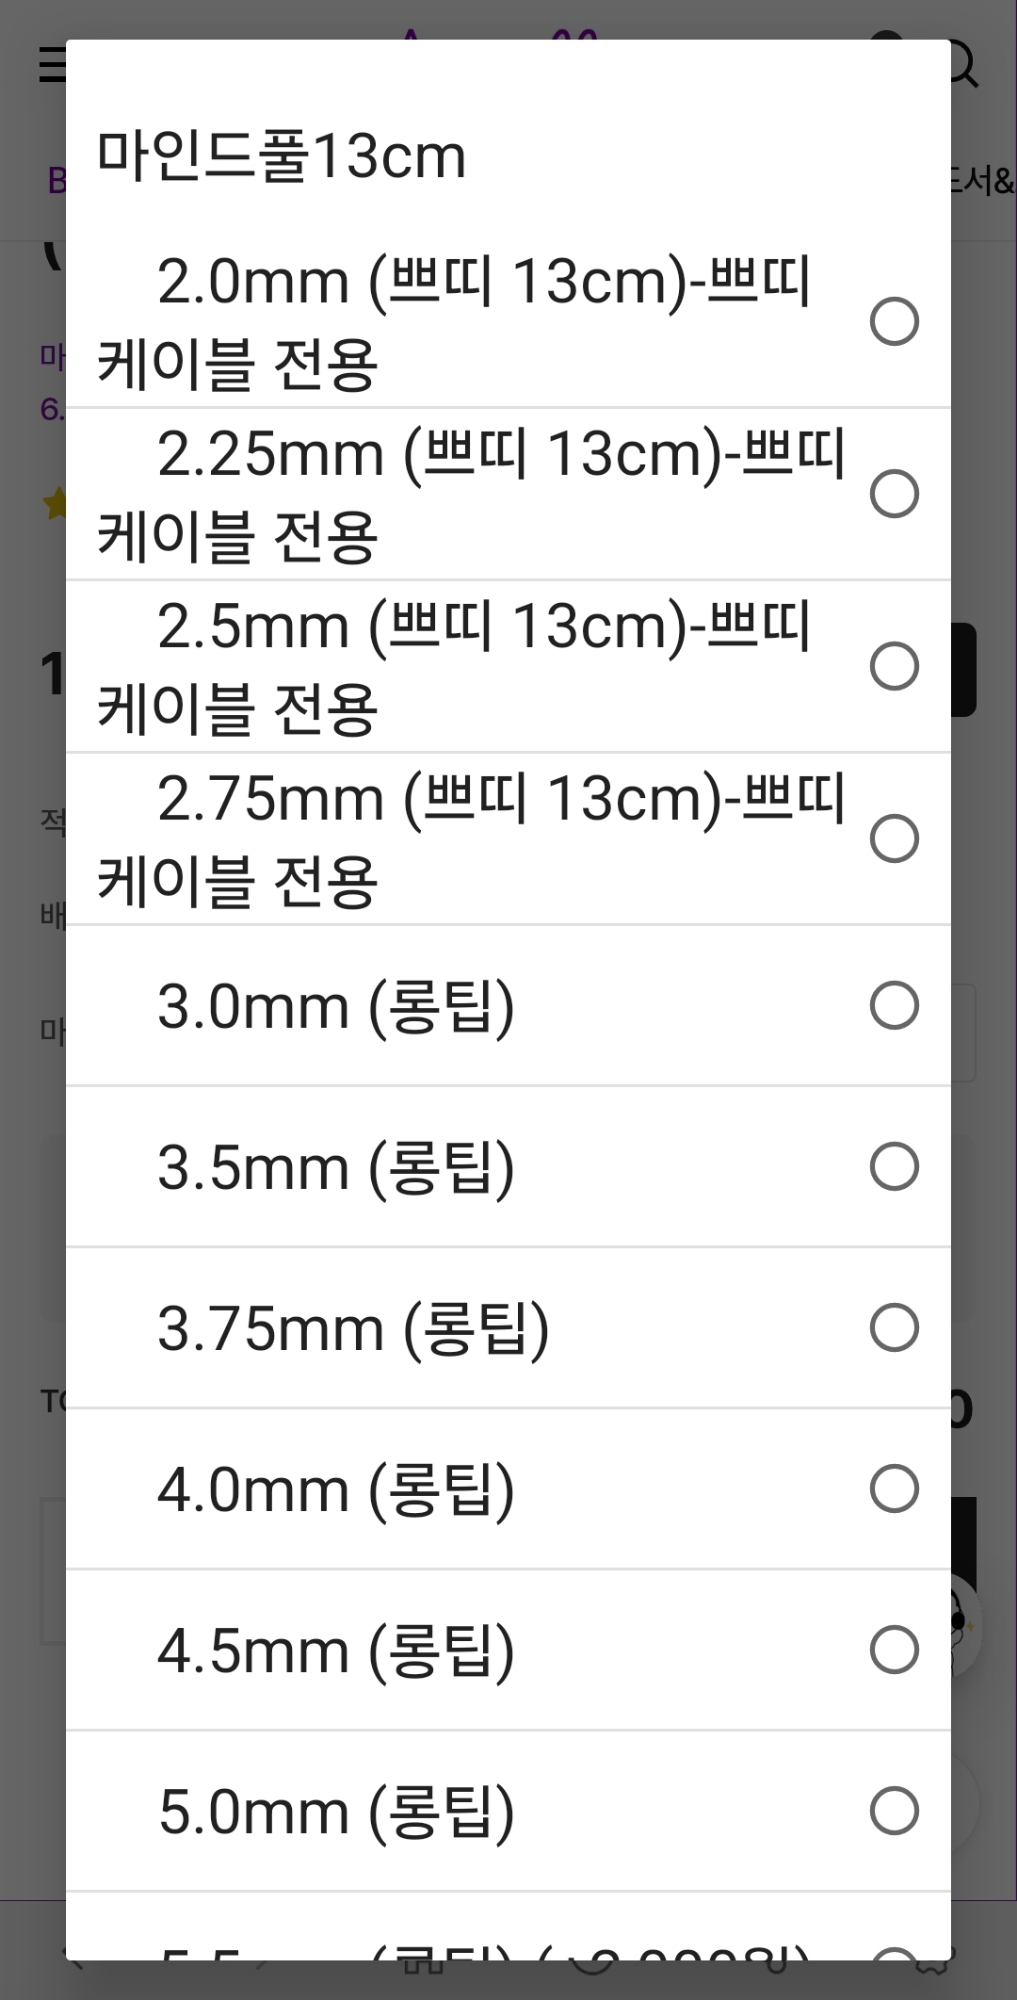
Task: Tap the '3.5mm (롱팁)' option text
Action: coord(336,1167)
